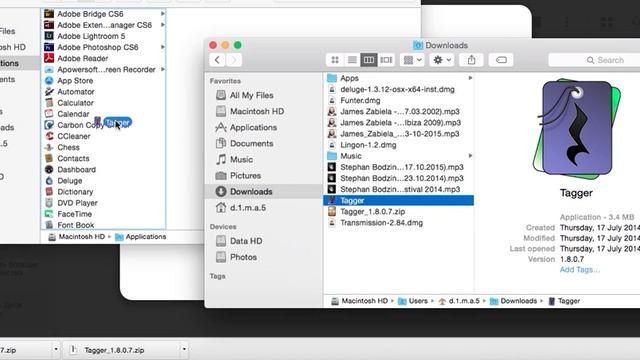Click Users in Downloads path bar
Screen dimensions: 640x360
point(413,301)
